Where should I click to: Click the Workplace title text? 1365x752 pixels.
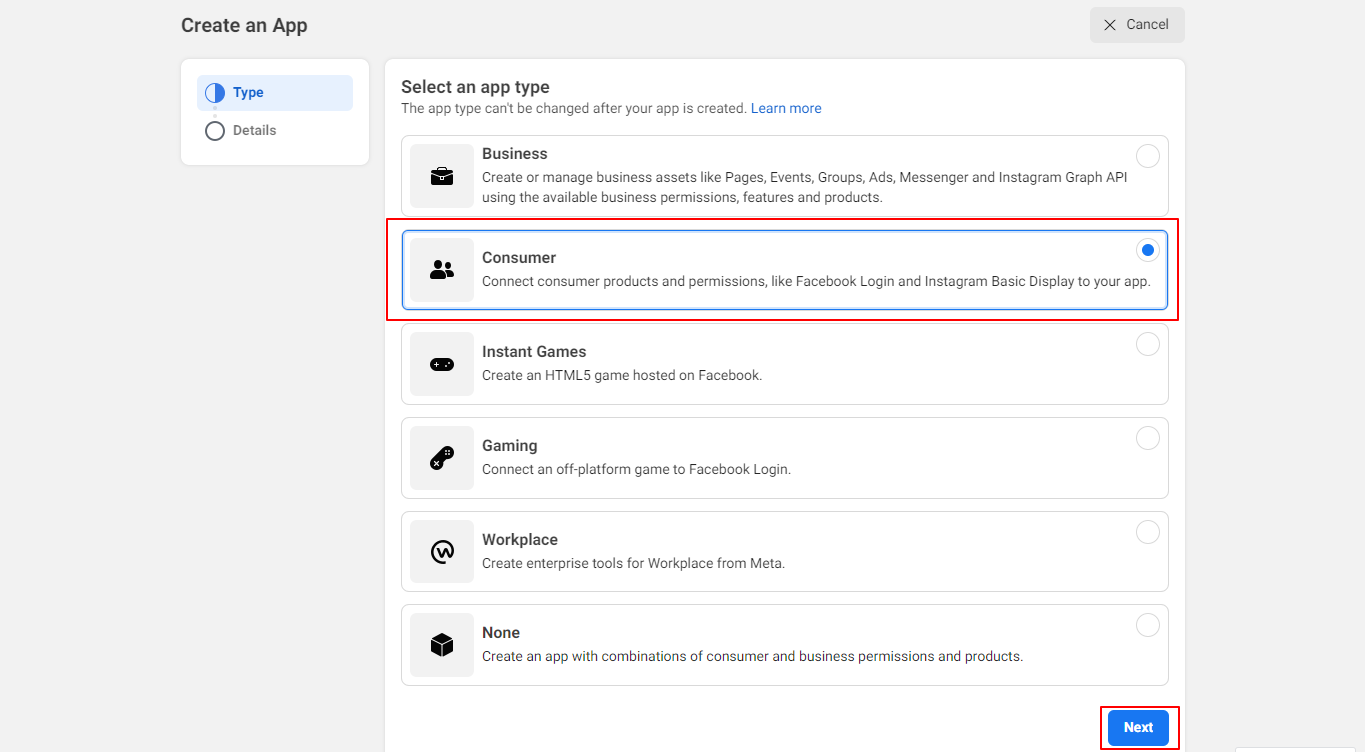pos(520,540)
